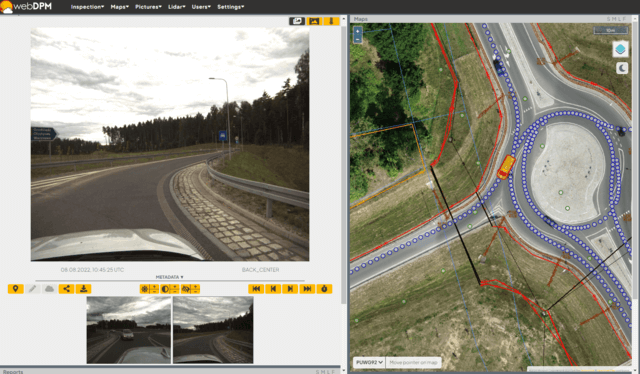Screen dimensions: 640x374
Task: Open the PUWG92 coordinate system dropdown
Action: click(369, 362)
